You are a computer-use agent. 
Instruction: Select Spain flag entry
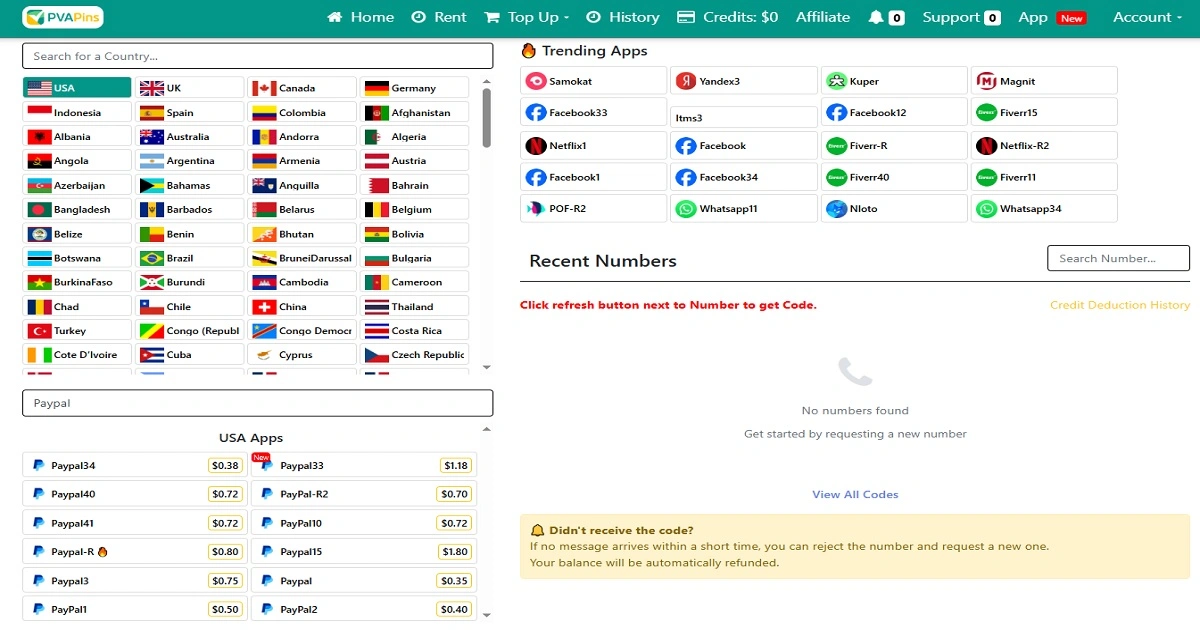click(190, 112)
